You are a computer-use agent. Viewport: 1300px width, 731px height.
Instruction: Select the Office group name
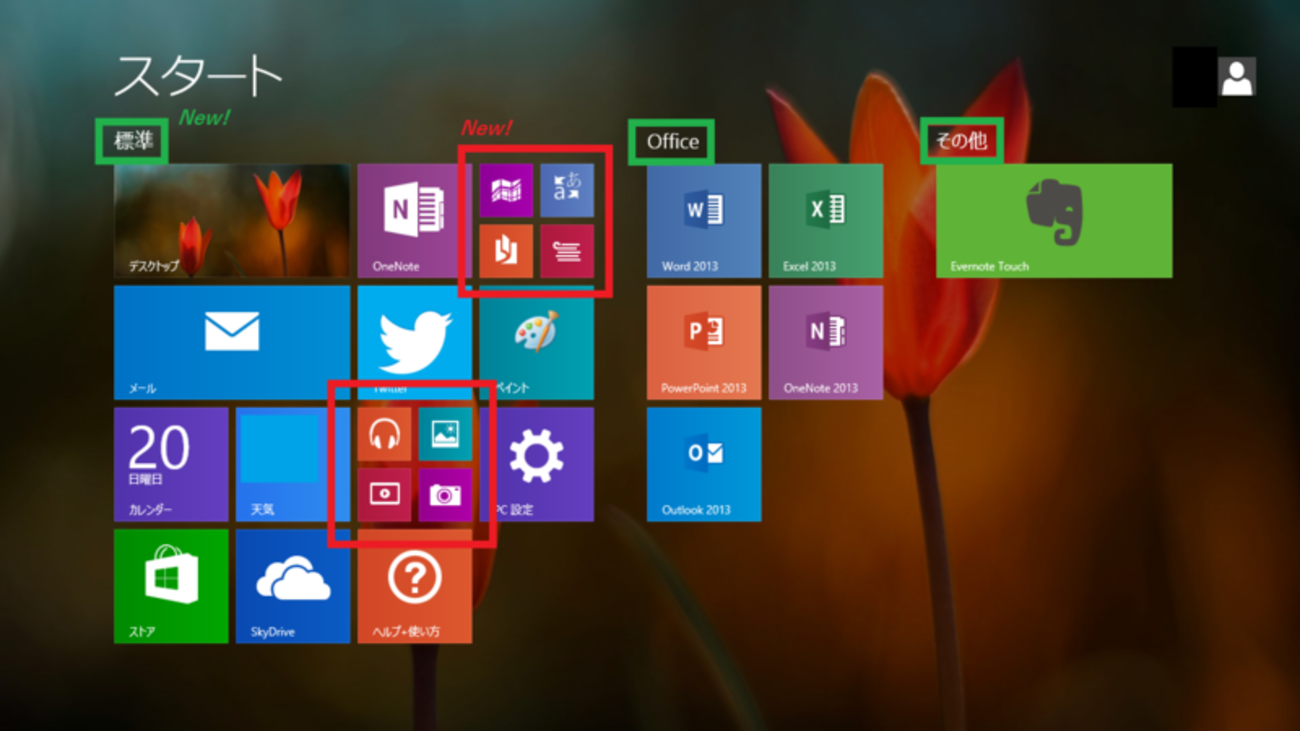pyautogui.click(x=673, y=141)
